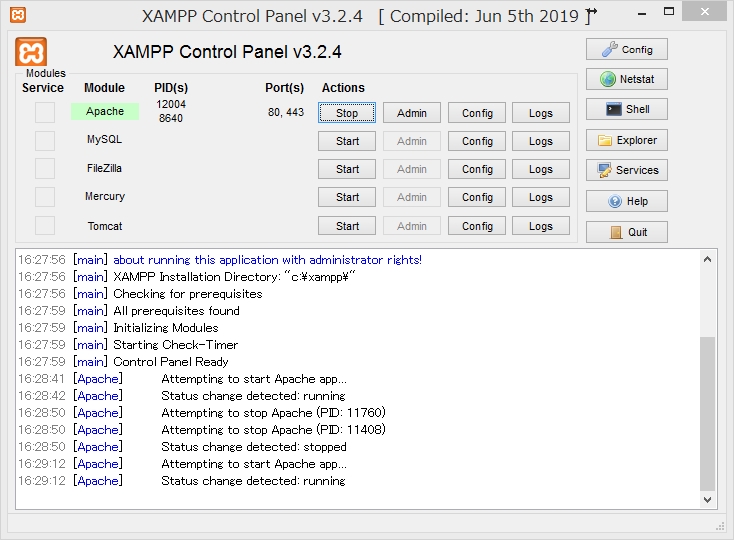
Task: Open the MySQL Config menu
Action: tap(477, 141)
